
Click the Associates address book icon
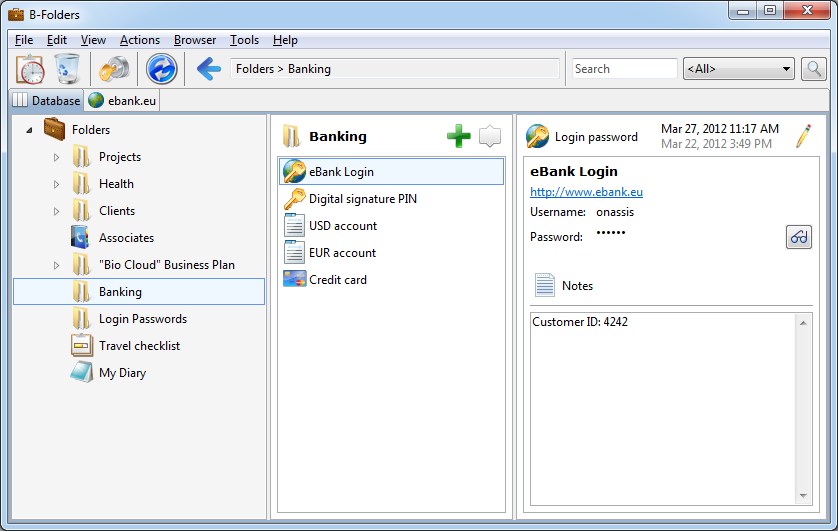coord(80,238)
